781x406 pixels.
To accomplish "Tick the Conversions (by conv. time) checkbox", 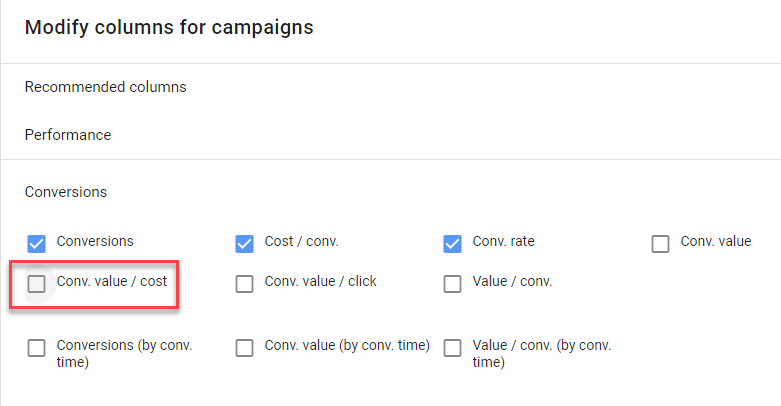I will point(37,348).
